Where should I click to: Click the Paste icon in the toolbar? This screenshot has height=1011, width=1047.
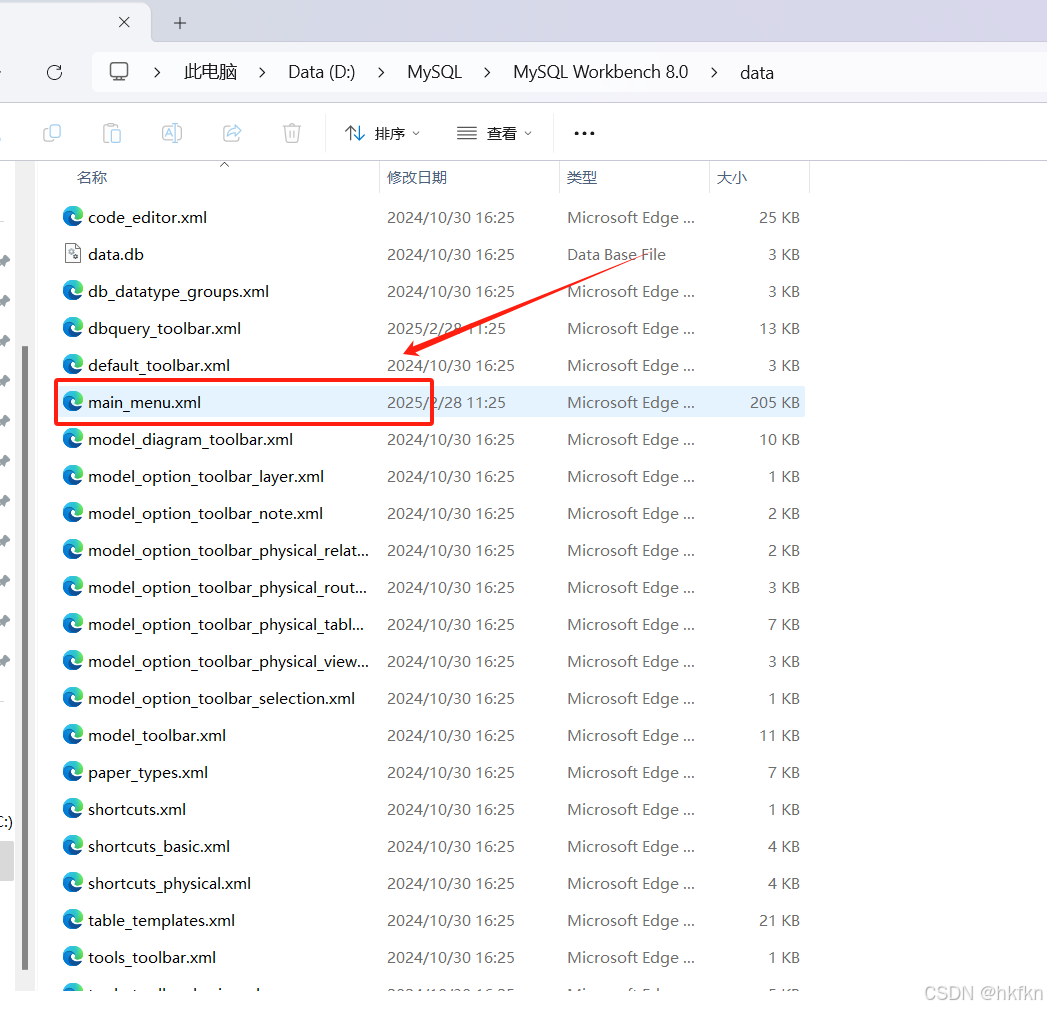pyautogui.click(x=111, y=132)
